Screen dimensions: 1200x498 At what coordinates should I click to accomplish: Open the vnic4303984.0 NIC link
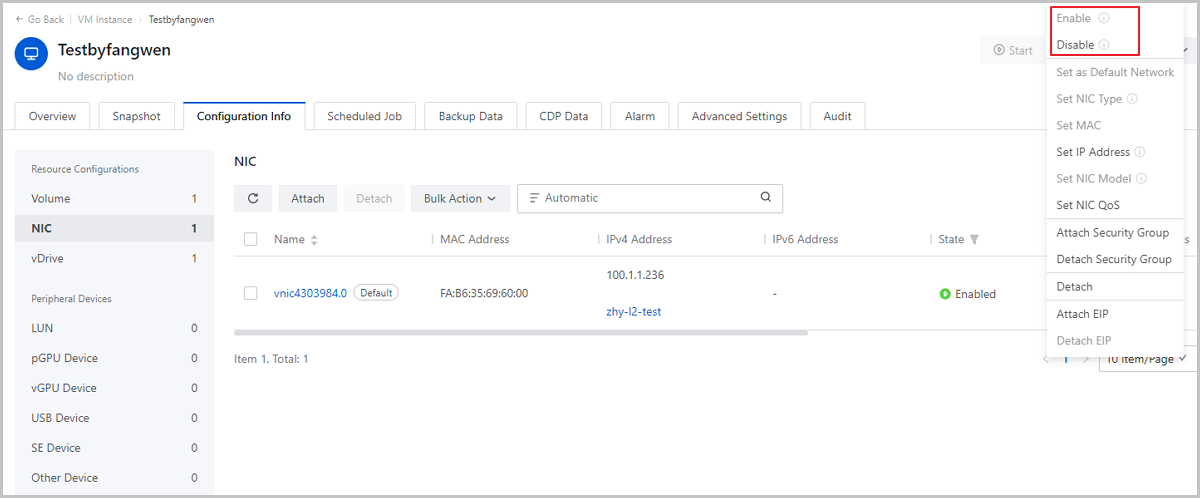pos(310,293)
